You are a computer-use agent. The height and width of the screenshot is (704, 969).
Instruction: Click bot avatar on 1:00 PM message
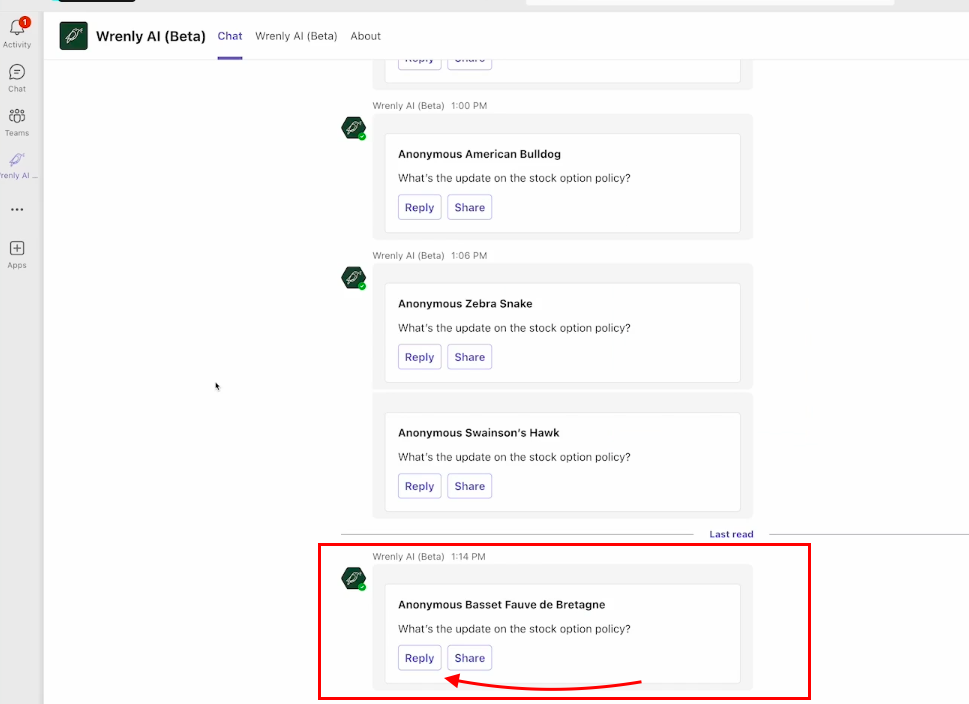[x=353, y=128]
